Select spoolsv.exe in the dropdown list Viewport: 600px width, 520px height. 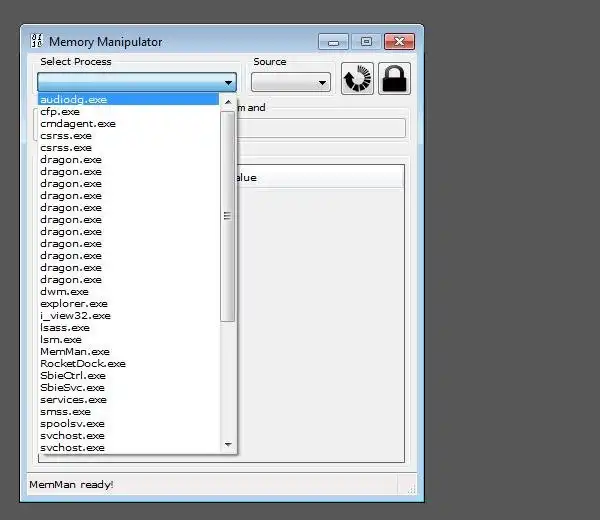tap(128, 424)
